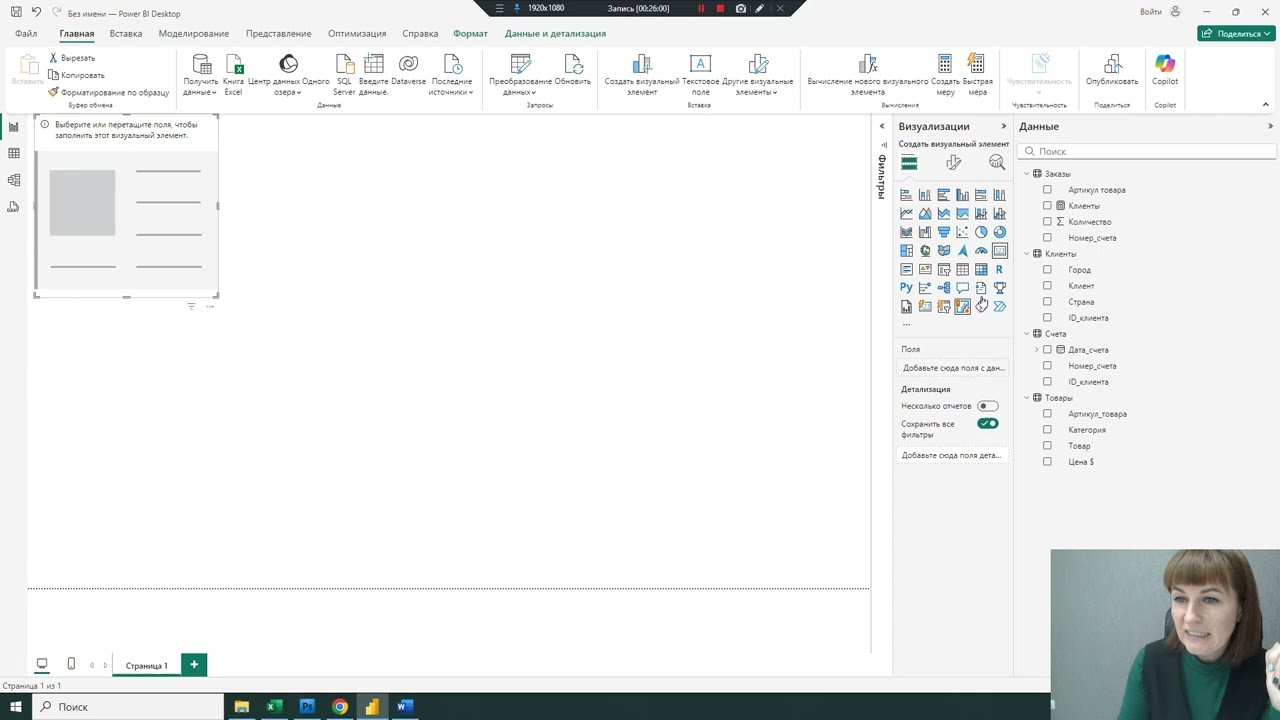Select the Q&A speech bubble visual
Viewport: 1280px width, 720px height.
[x=962, y=288]
